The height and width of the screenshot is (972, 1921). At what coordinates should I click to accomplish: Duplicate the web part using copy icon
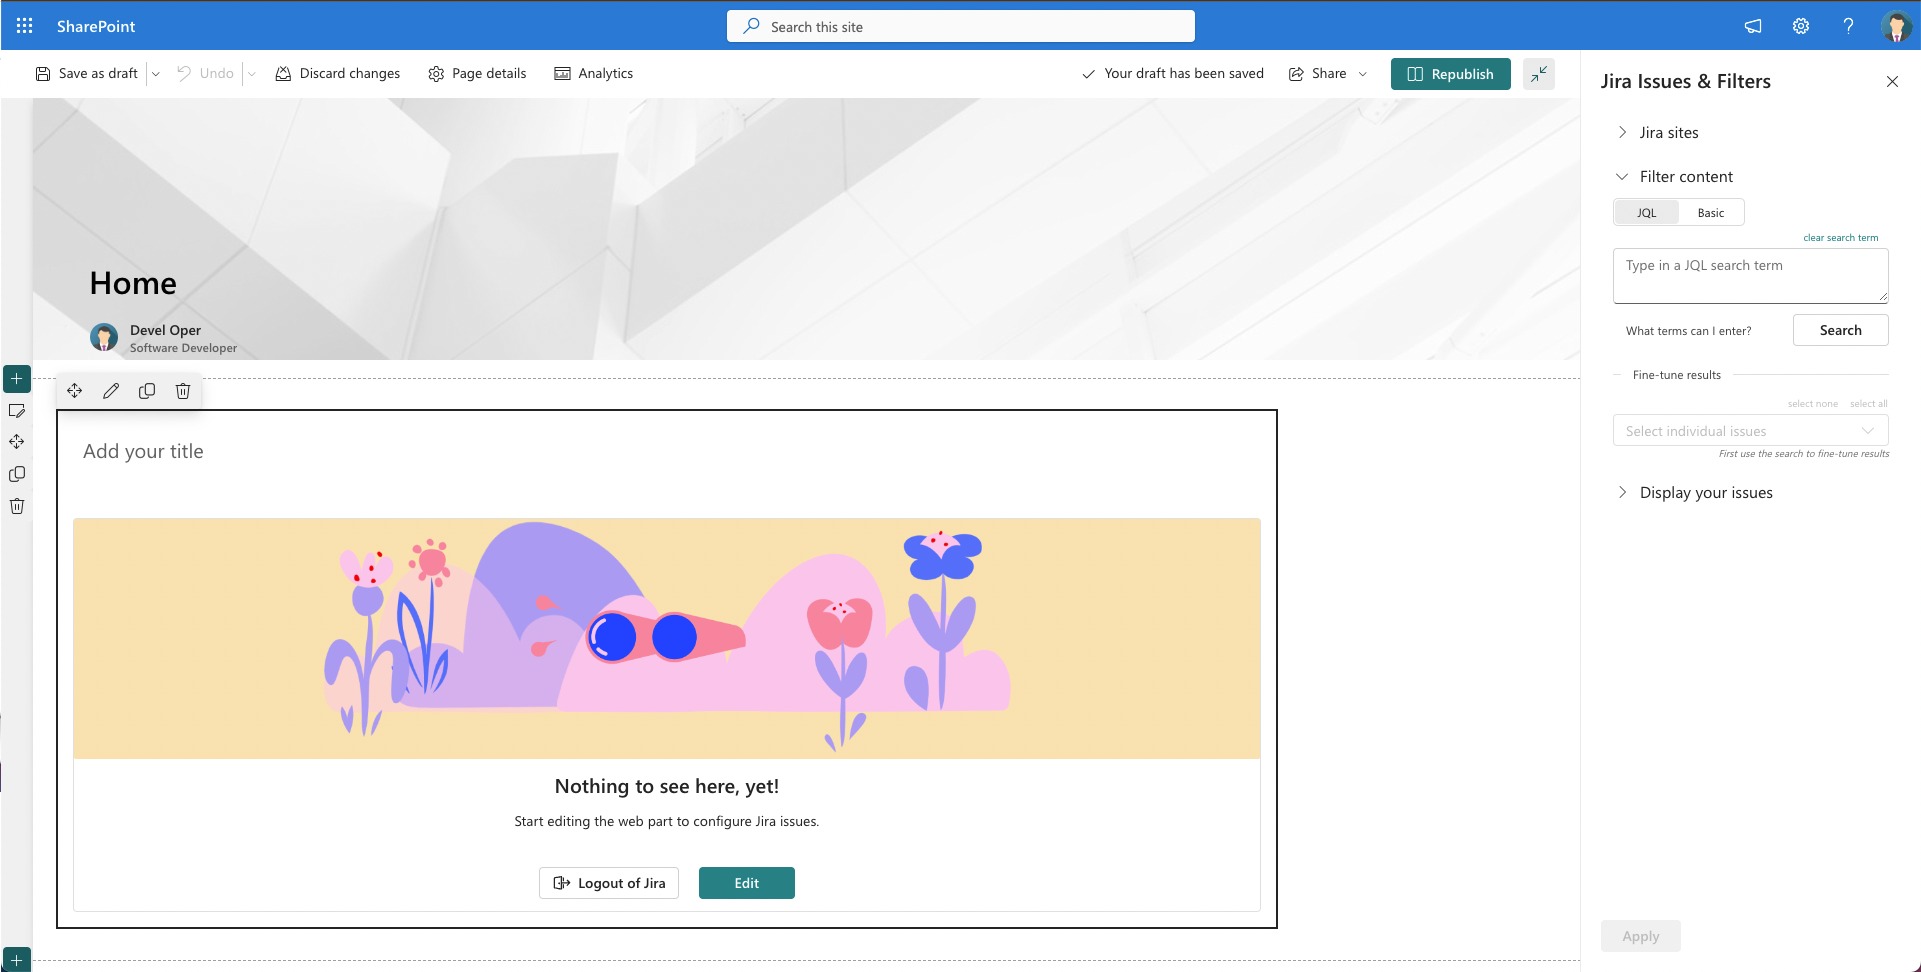(x=147, y=391)
